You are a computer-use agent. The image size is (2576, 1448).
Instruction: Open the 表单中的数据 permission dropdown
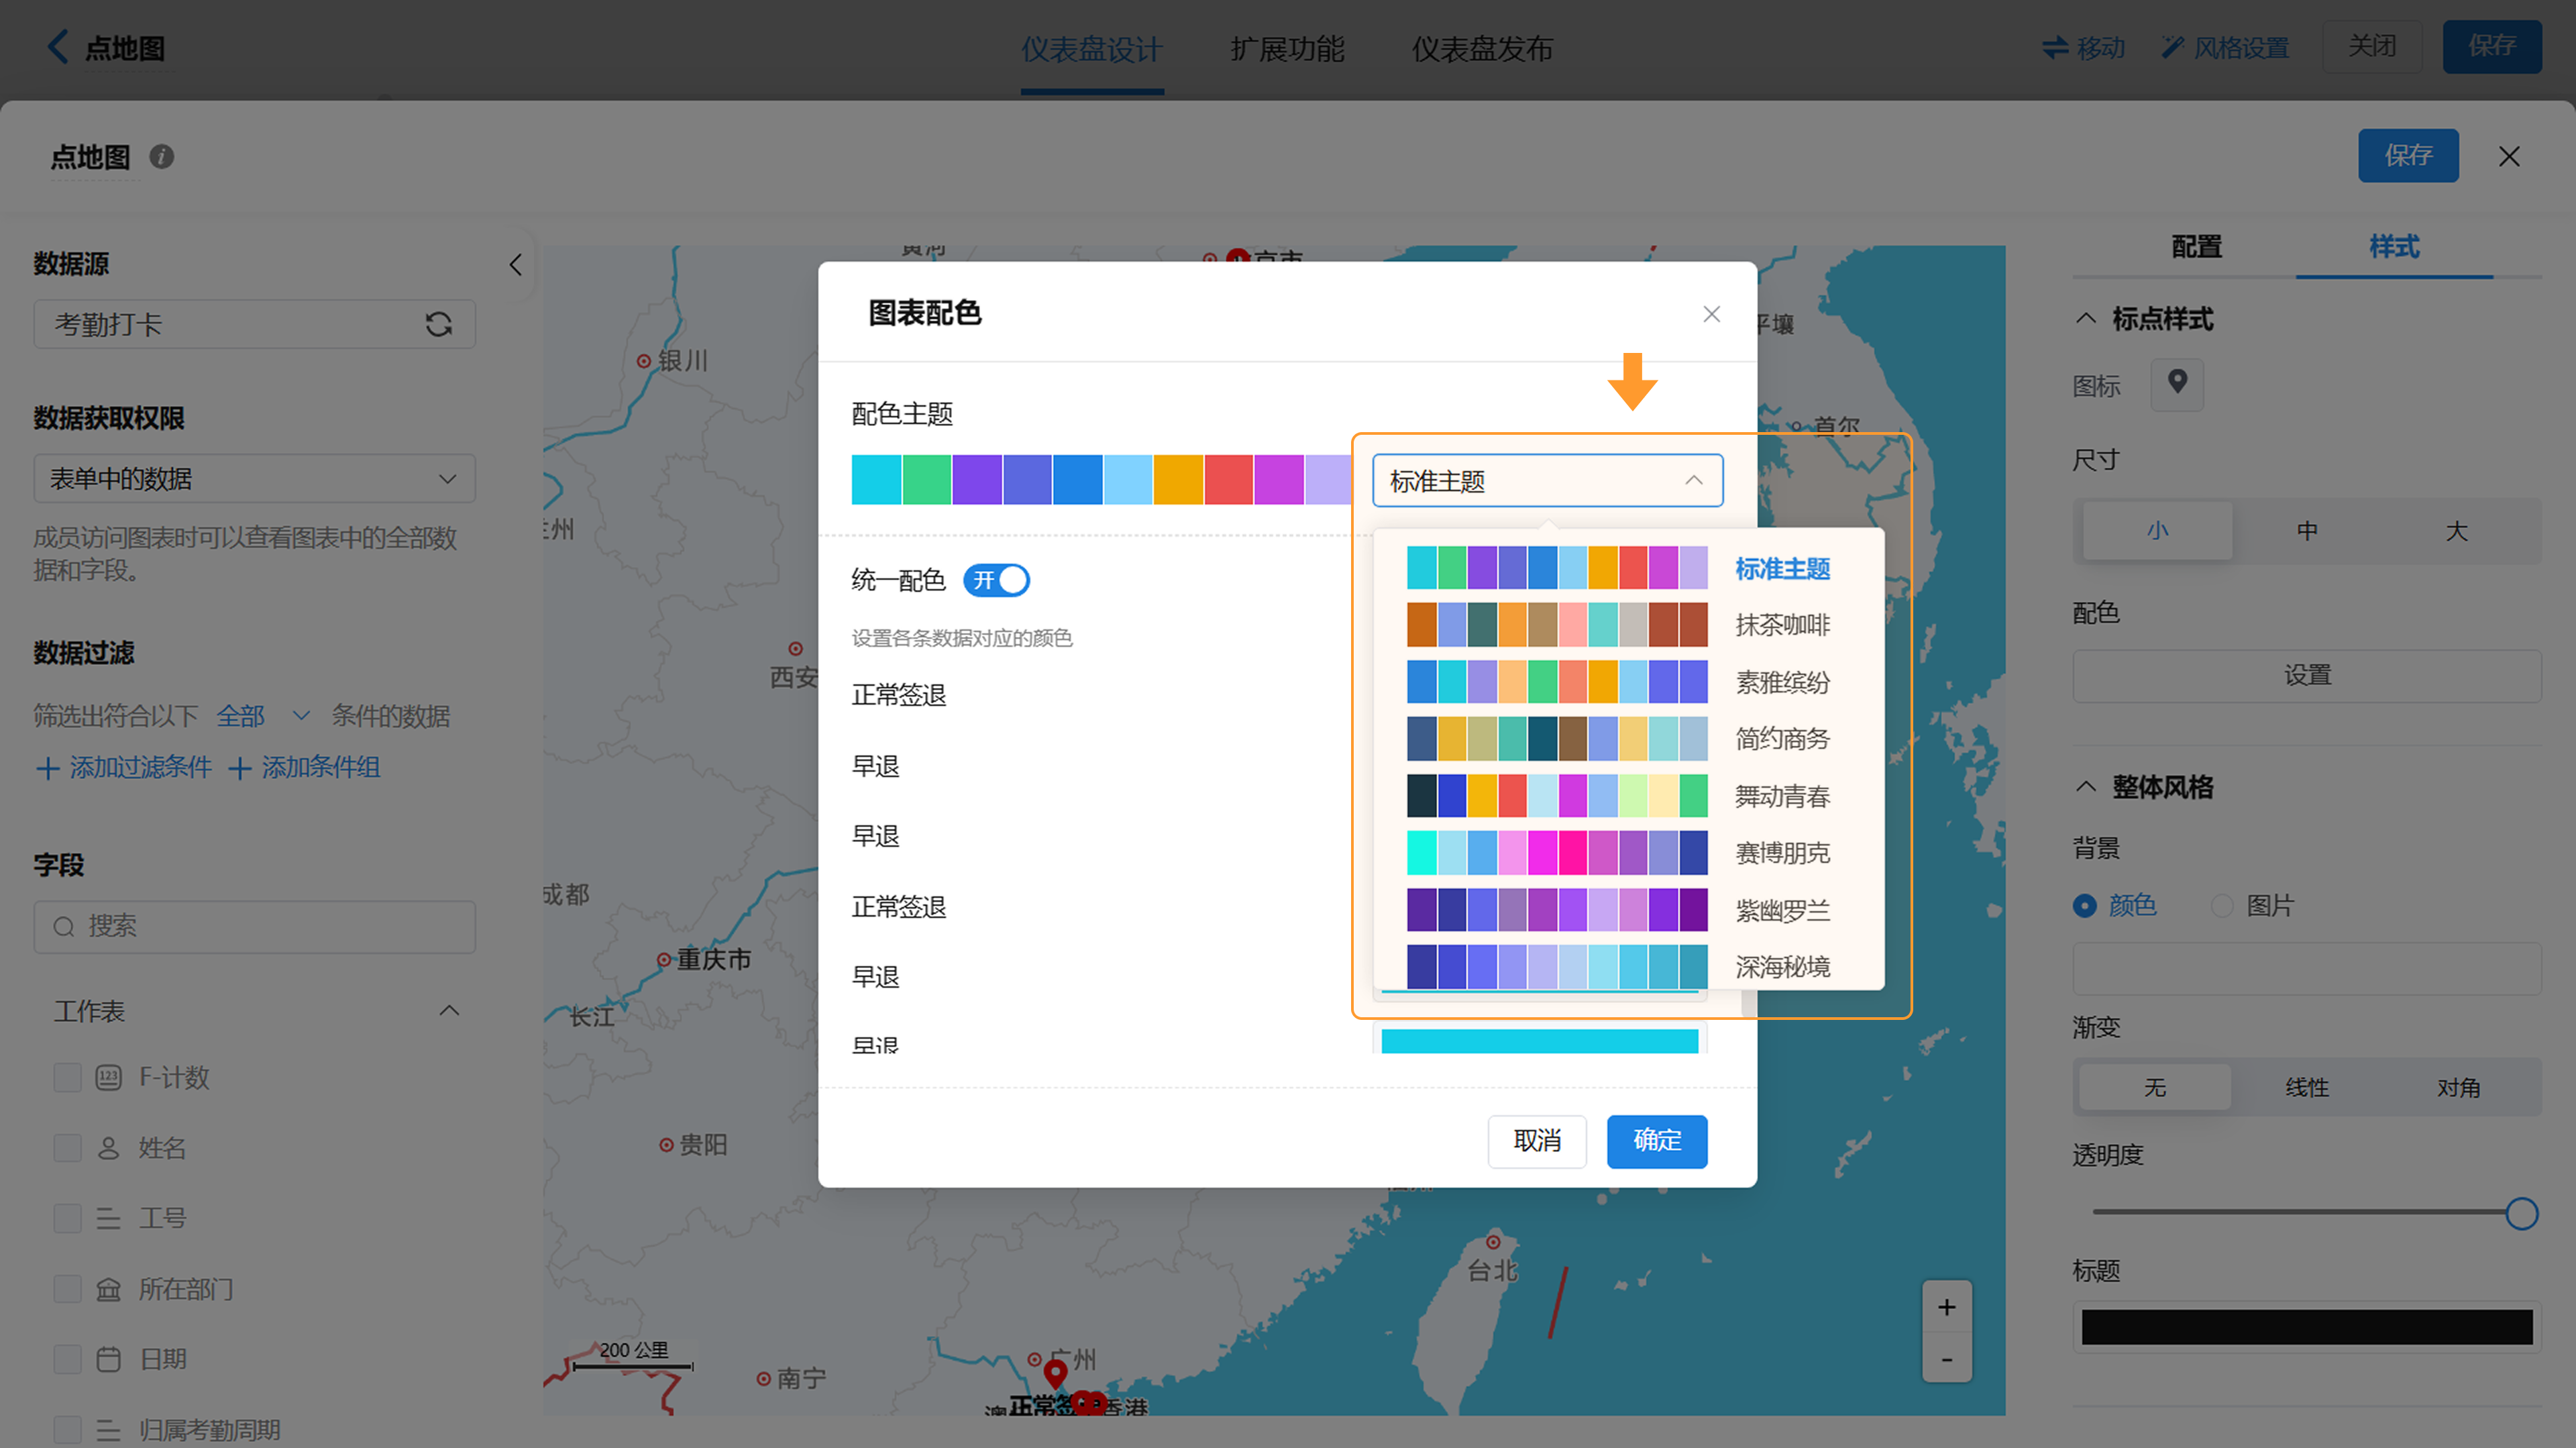tap(254, 479)
